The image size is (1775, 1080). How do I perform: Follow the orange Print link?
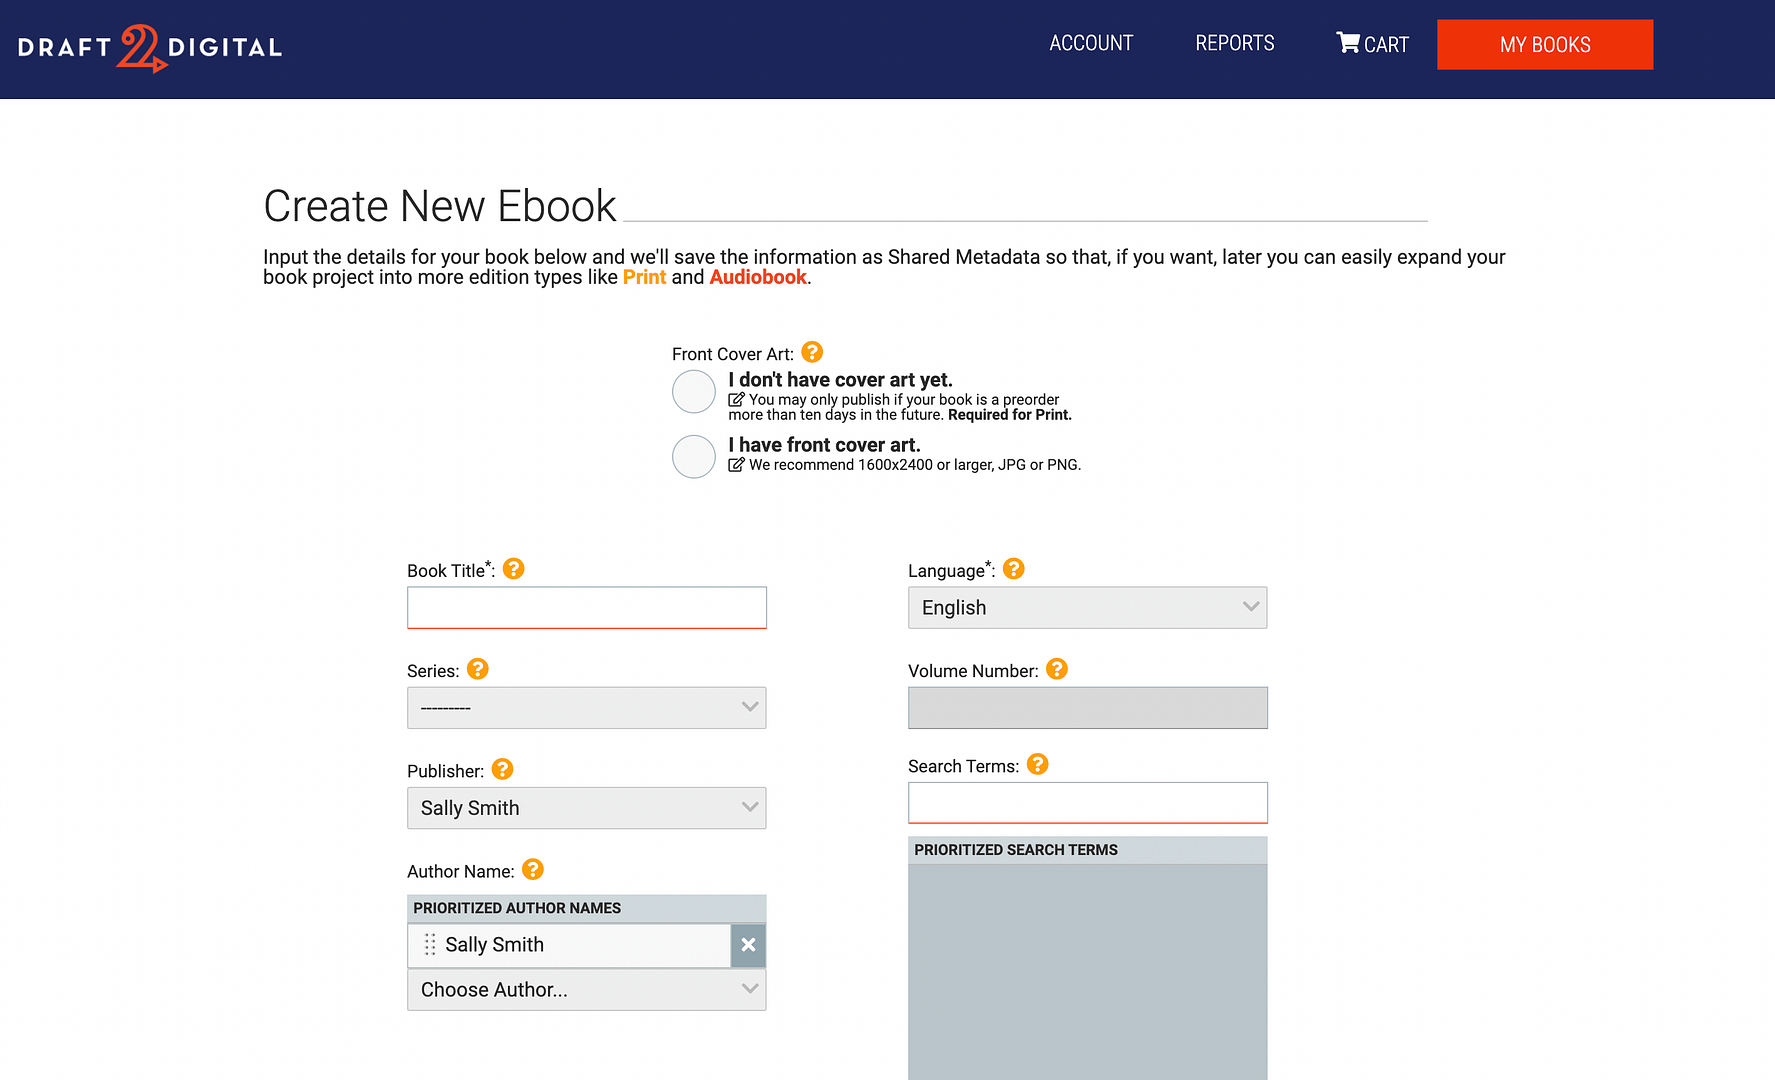click(x=644, y=277)
